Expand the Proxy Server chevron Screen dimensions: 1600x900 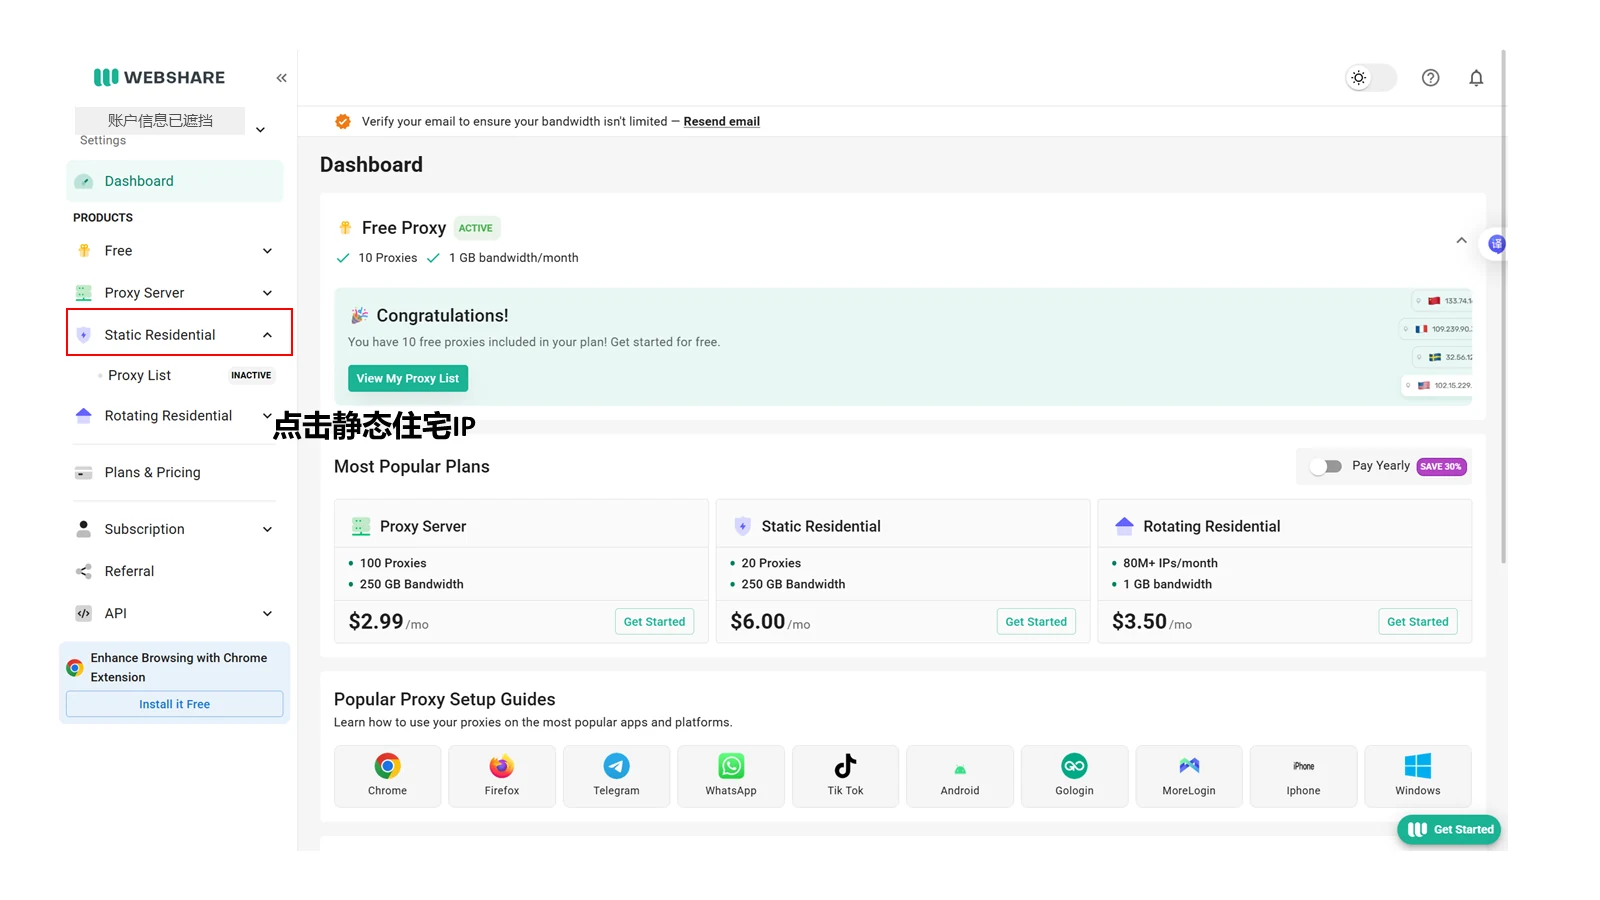tap(267, 293)
